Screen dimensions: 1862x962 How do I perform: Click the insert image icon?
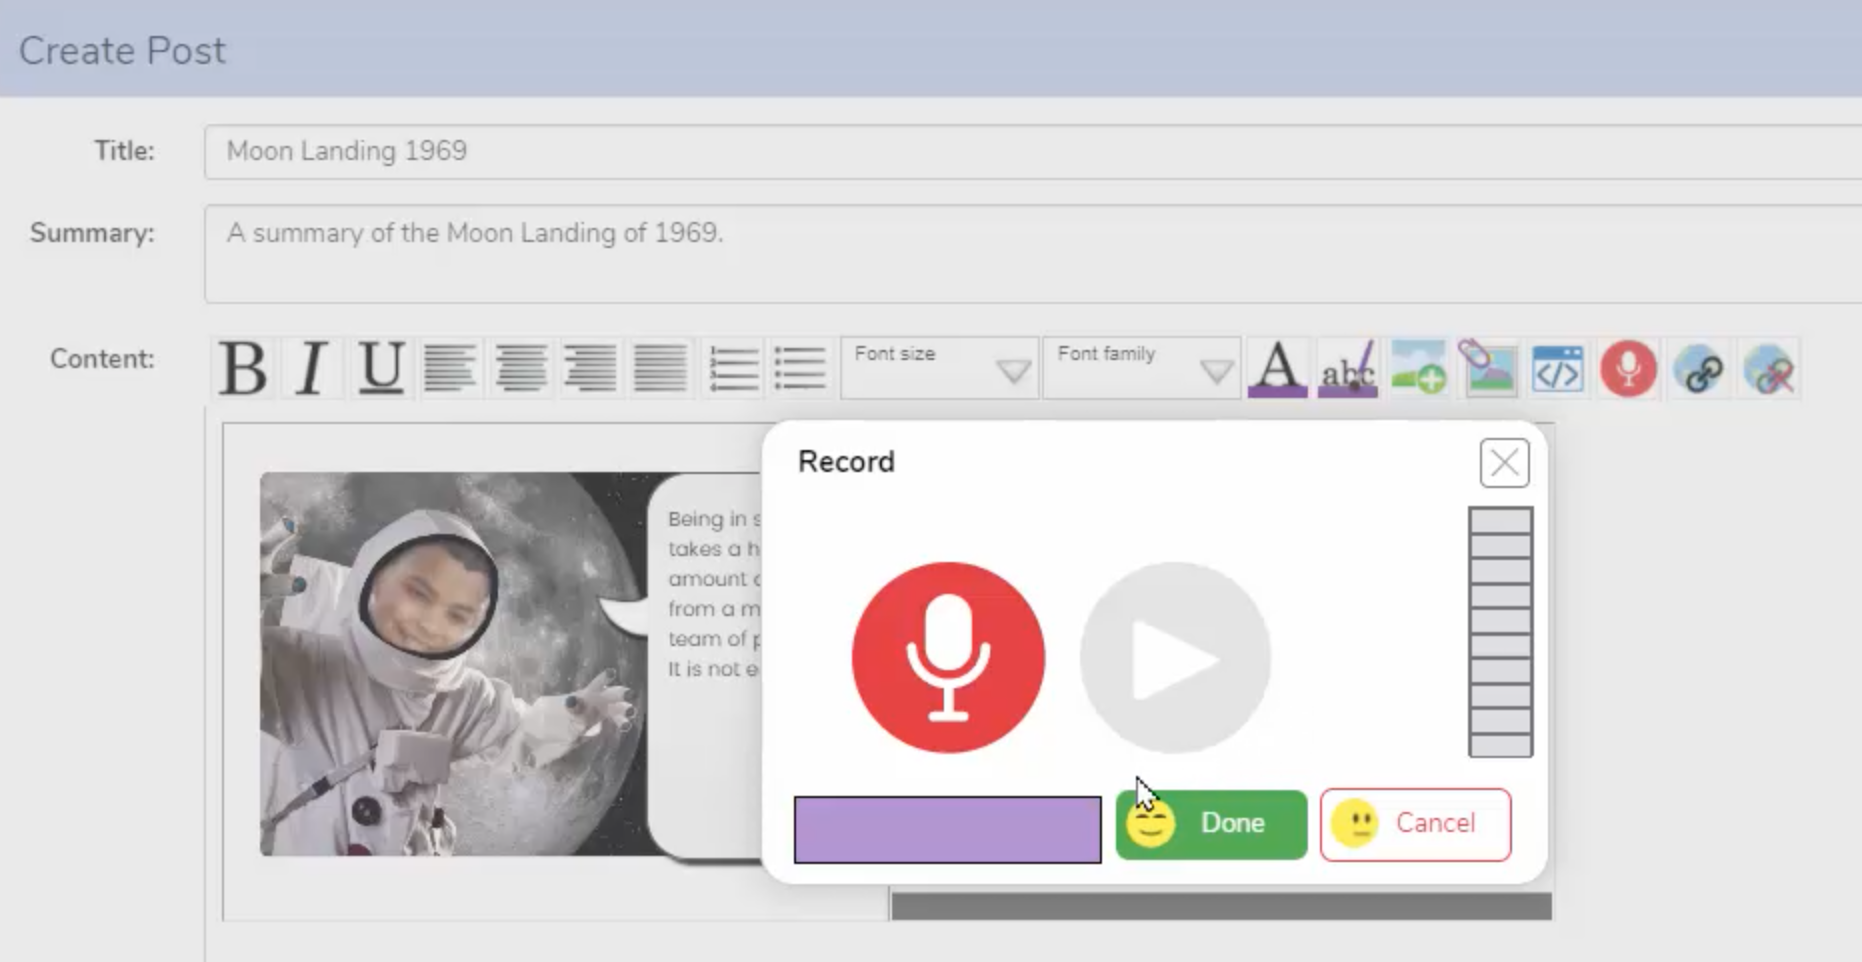[1418, 369]
